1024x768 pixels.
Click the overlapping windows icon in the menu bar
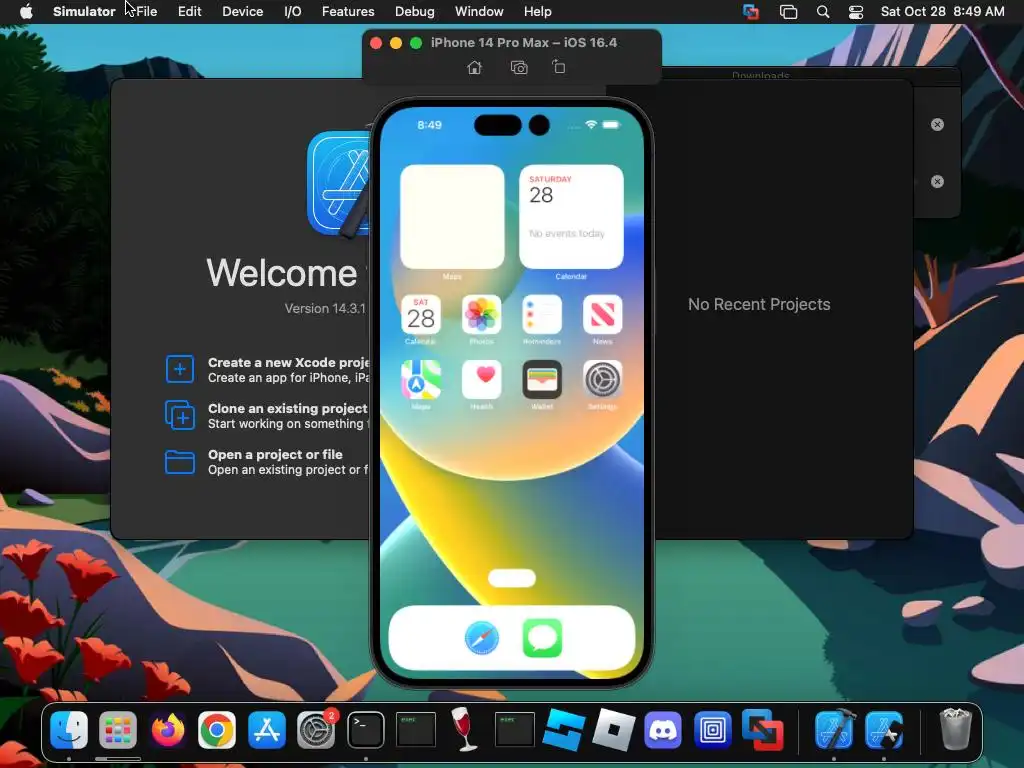point(788,12)
